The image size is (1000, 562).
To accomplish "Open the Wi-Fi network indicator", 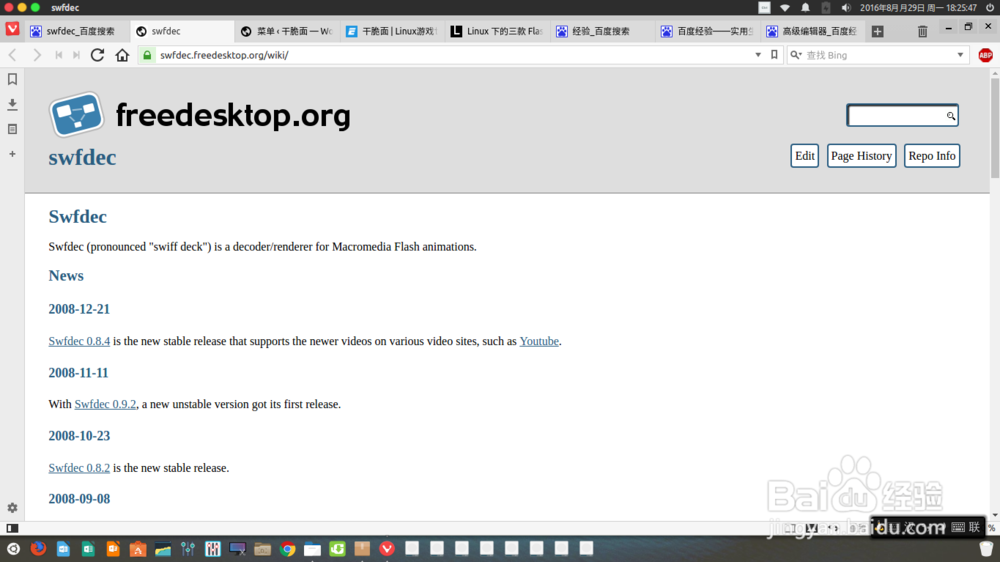I will 785,8.
